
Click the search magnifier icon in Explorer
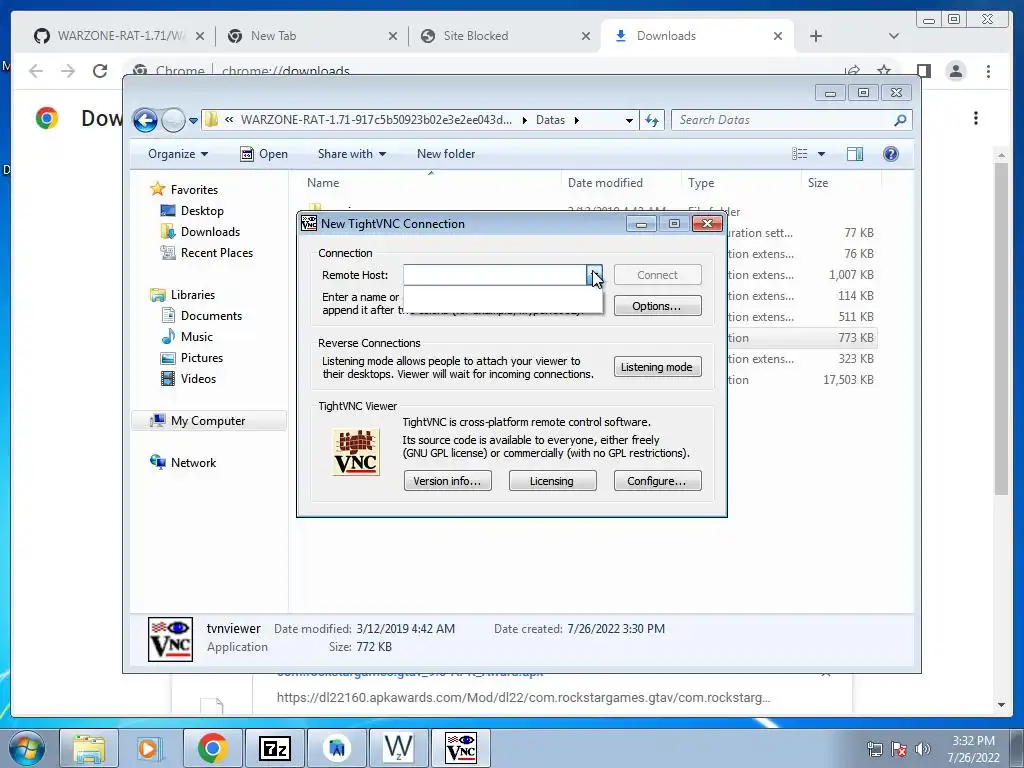(901, 120)
